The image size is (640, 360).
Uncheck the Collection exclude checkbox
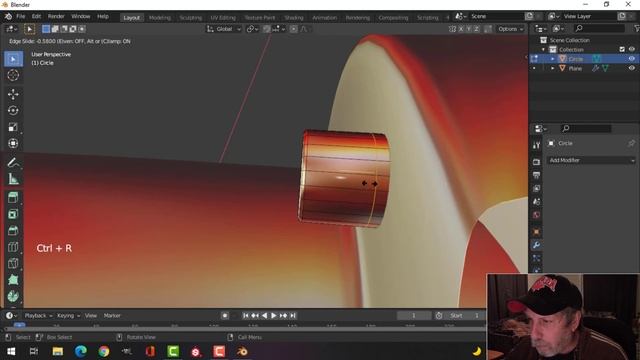(622, 49)
